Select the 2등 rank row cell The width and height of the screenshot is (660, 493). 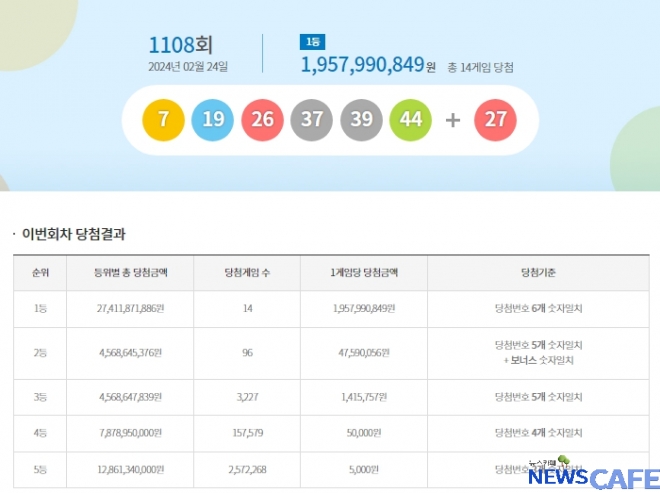pos(39,352)
